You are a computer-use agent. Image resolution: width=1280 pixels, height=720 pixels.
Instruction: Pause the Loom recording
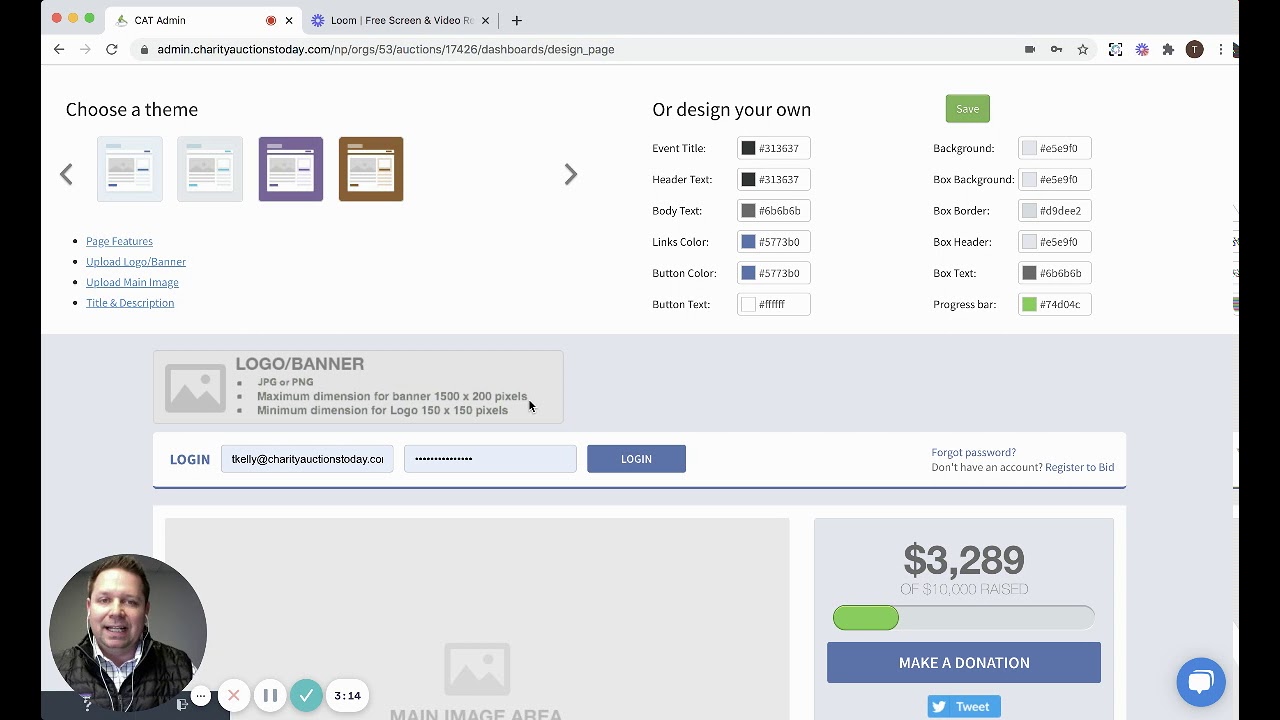[x=270, y=695]
